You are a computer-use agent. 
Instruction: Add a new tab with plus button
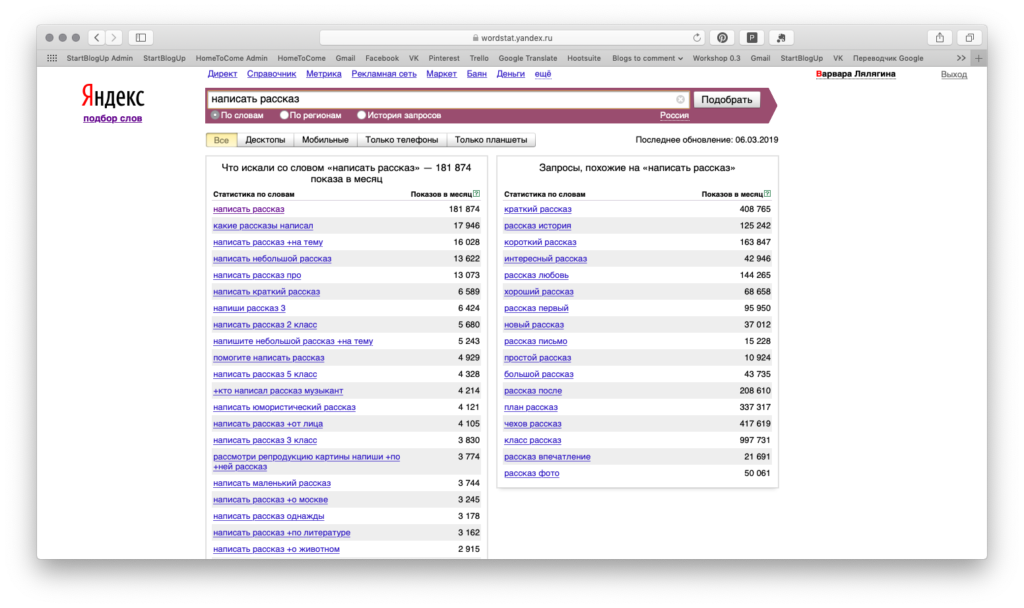978,58
